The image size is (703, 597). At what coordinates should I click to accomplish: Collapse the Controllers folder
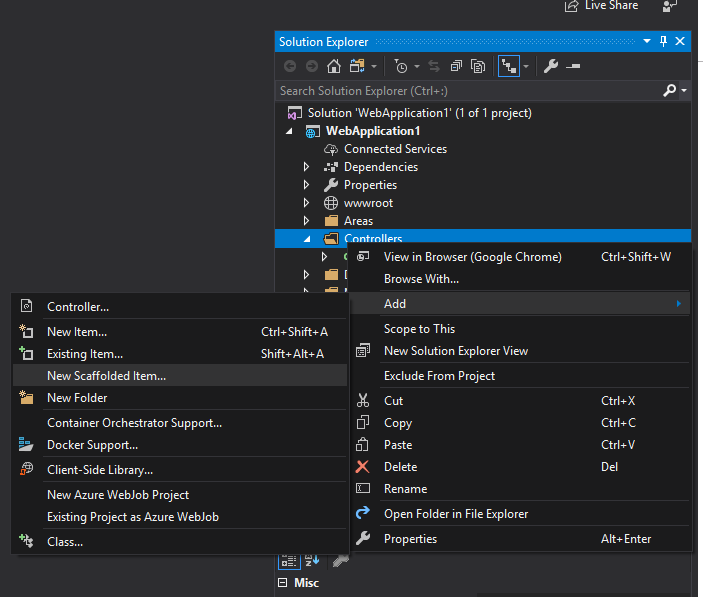[307, 239]
